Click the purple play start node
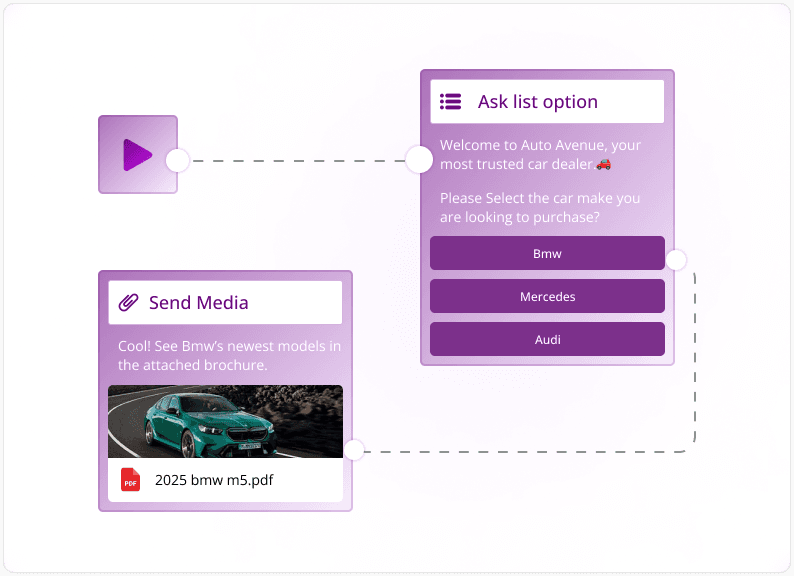The image size is (794, 576). pyautogui.click(x=138, y=155)
